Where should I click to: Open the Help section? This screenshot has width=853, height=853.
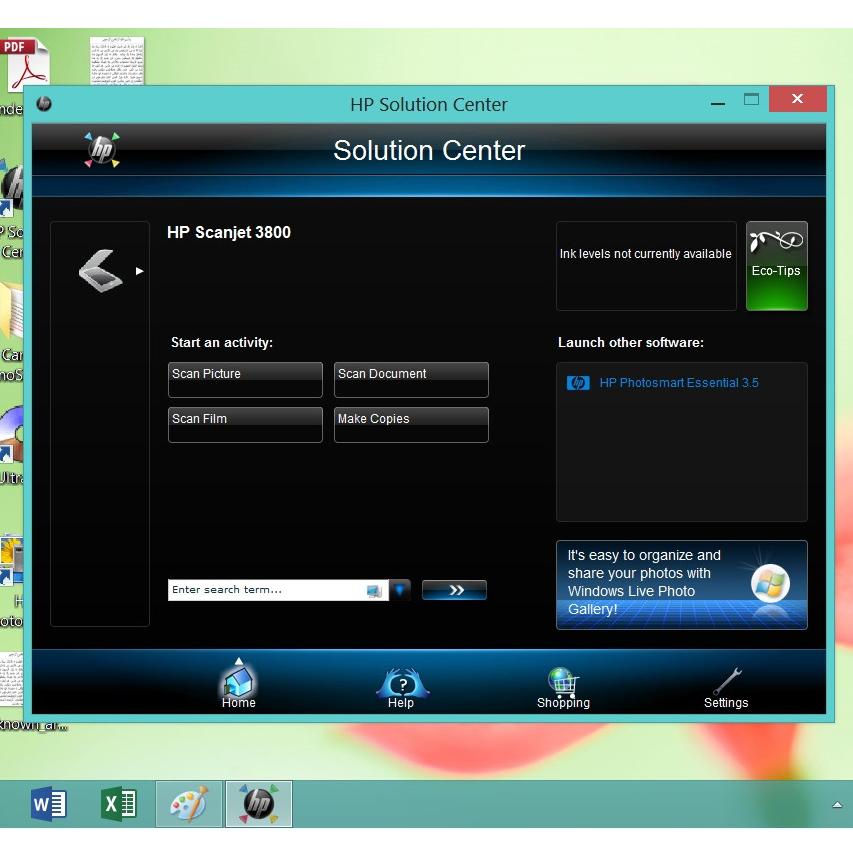pyautogui.click(x=401, y=685)
